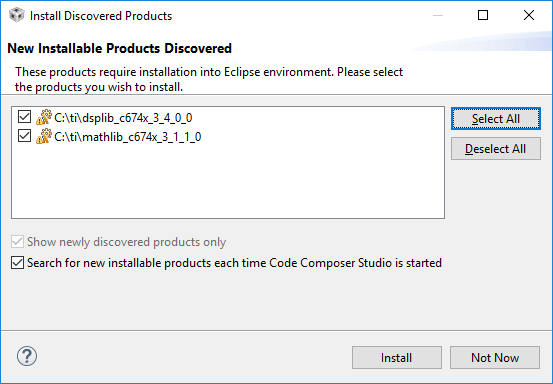Click the help question mark icon

[x=27, y=356]
